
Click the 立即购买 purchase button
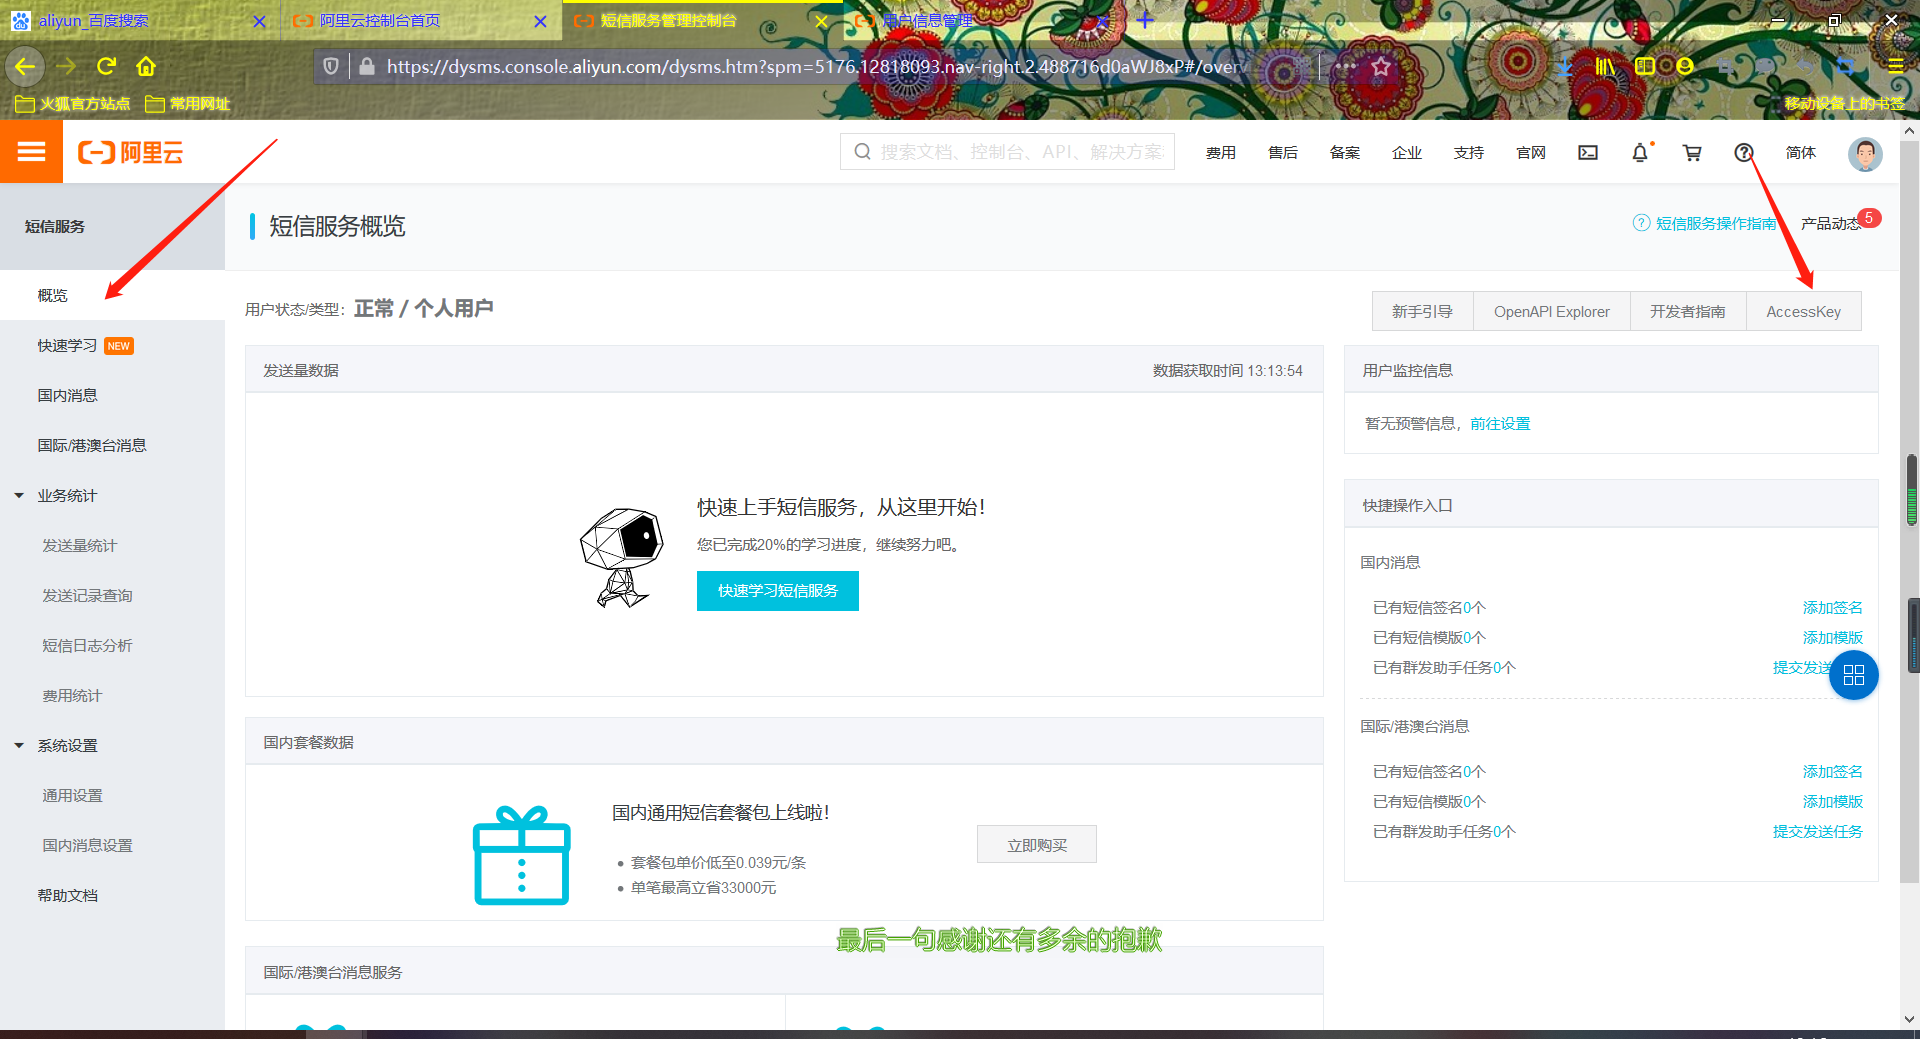(1036, 844)
